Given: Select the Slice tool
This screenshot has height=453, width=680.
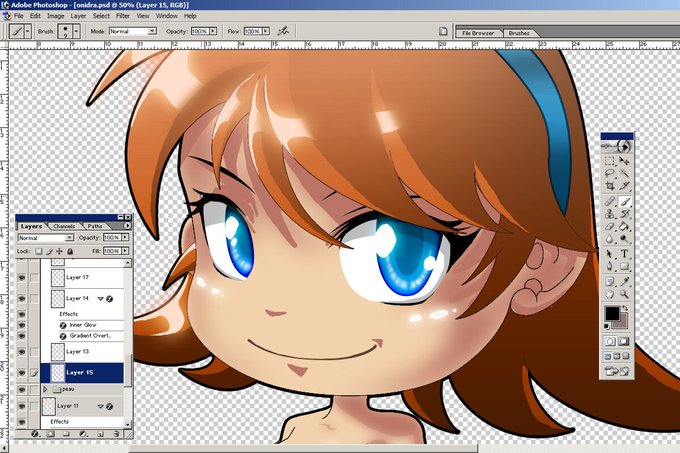Looking at the screenshot, I should (x=624, y=186).
